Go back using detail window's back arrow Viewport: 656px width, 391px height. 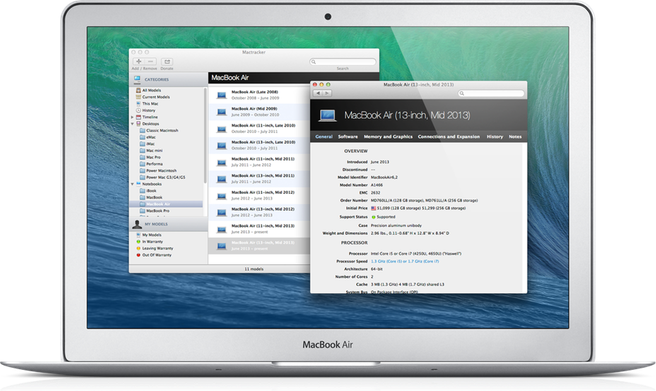pos(318,93)
